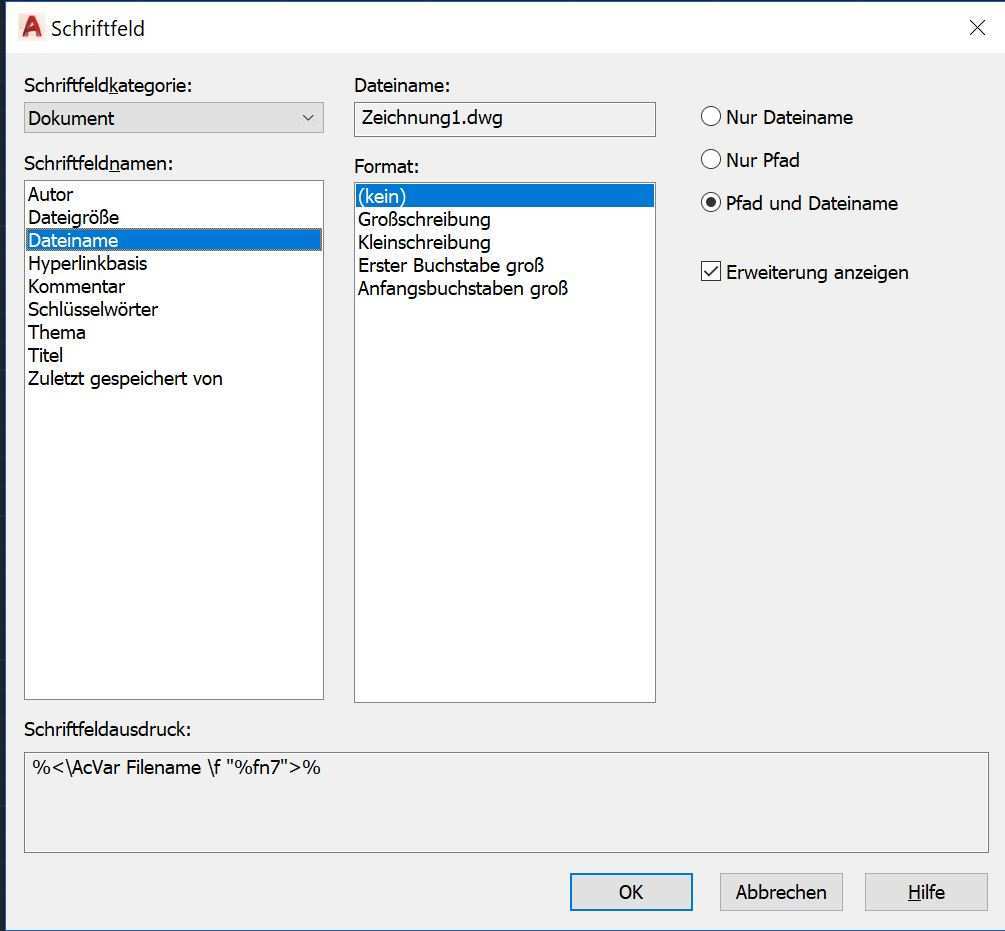
Task: Close the Schriftfeld dialog window
Action: coord(977,28)
